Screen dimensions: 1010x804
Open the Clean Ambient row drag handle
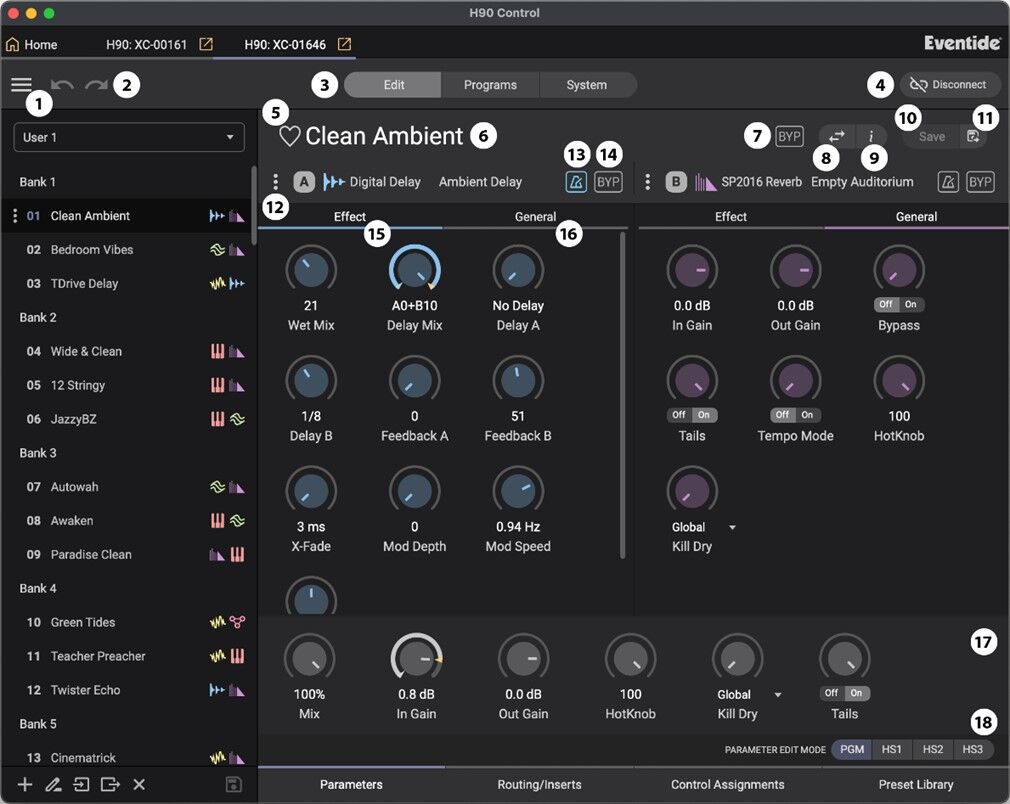(15, 216)
